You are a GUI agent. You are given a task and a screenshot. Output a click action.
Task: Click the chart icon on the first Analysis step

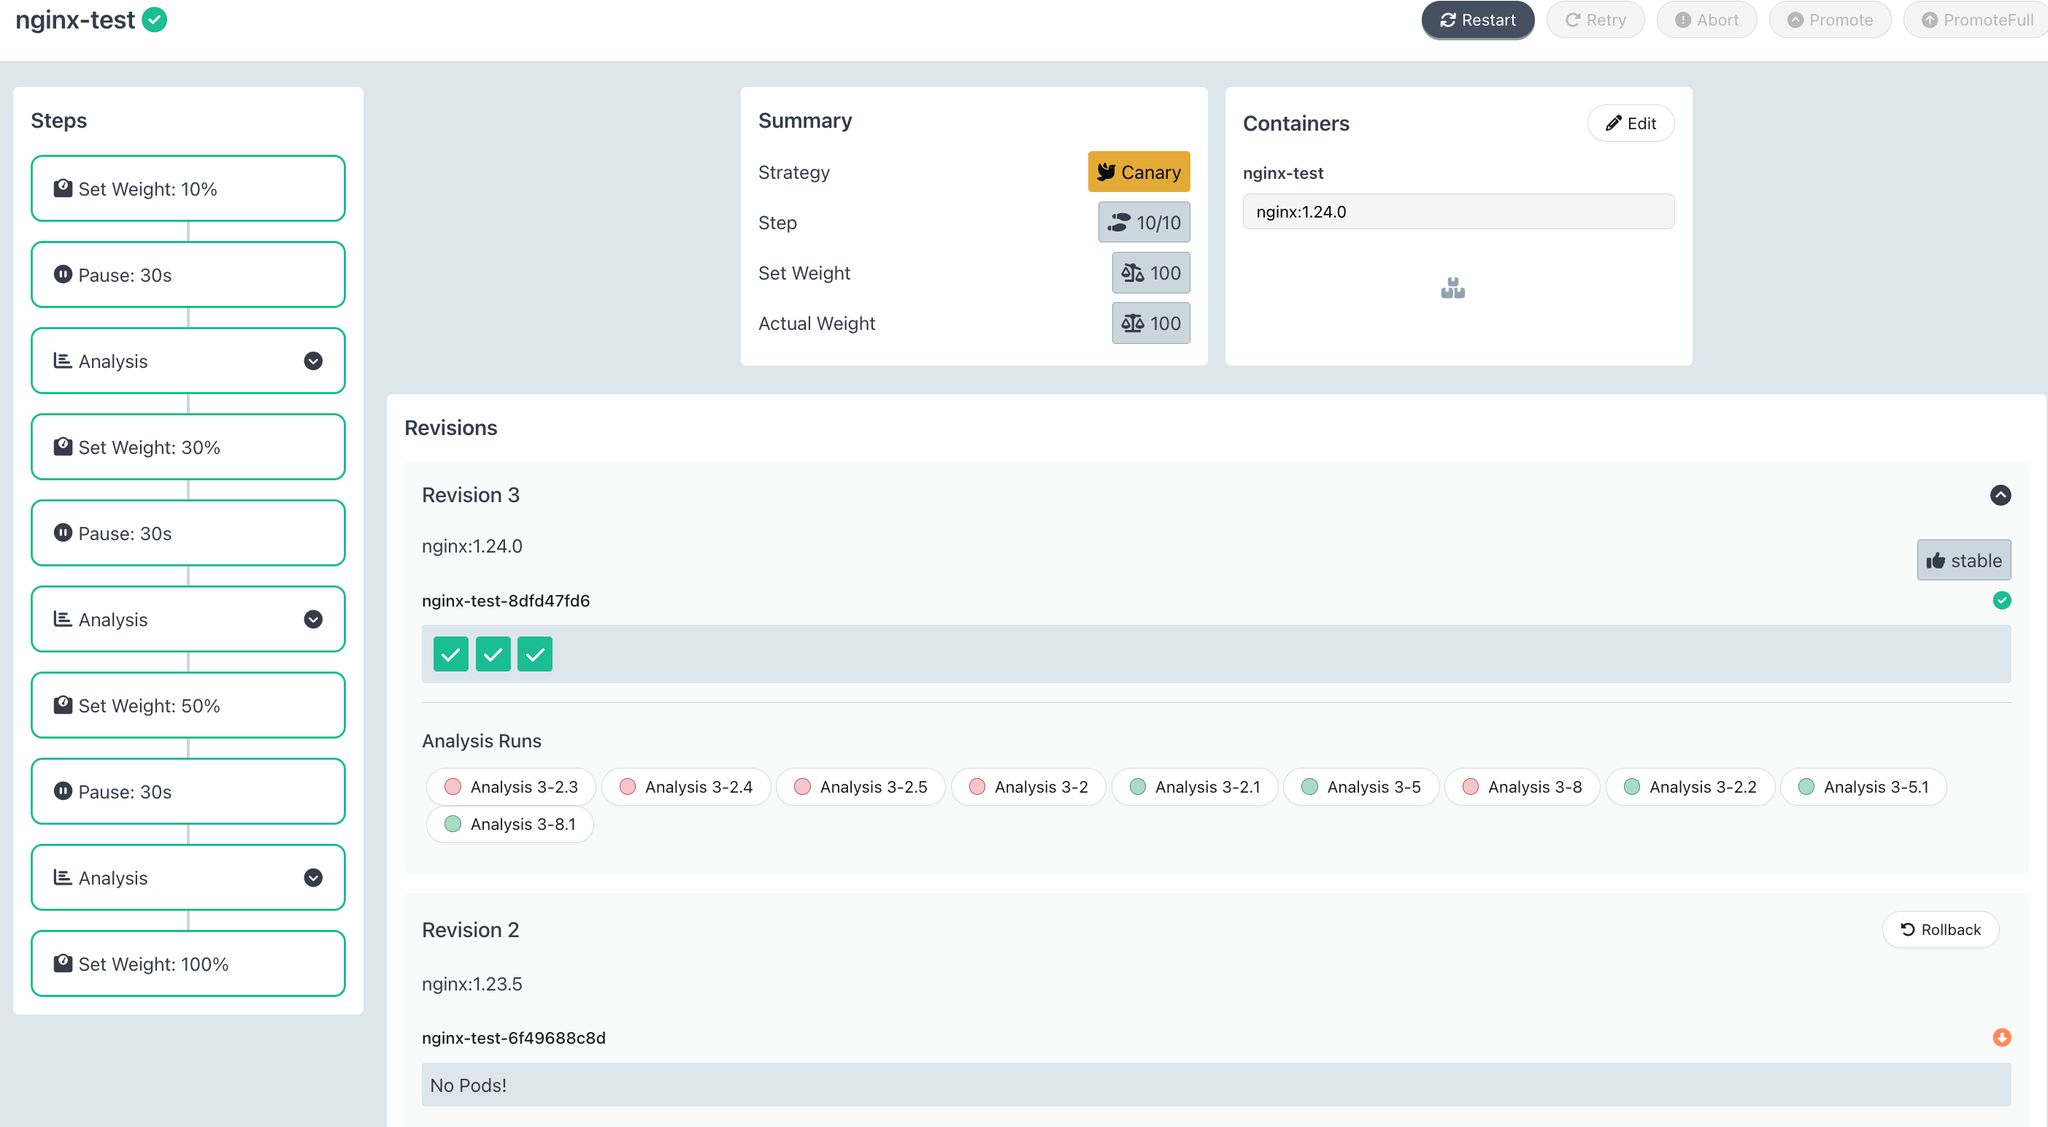click(62, 360)
